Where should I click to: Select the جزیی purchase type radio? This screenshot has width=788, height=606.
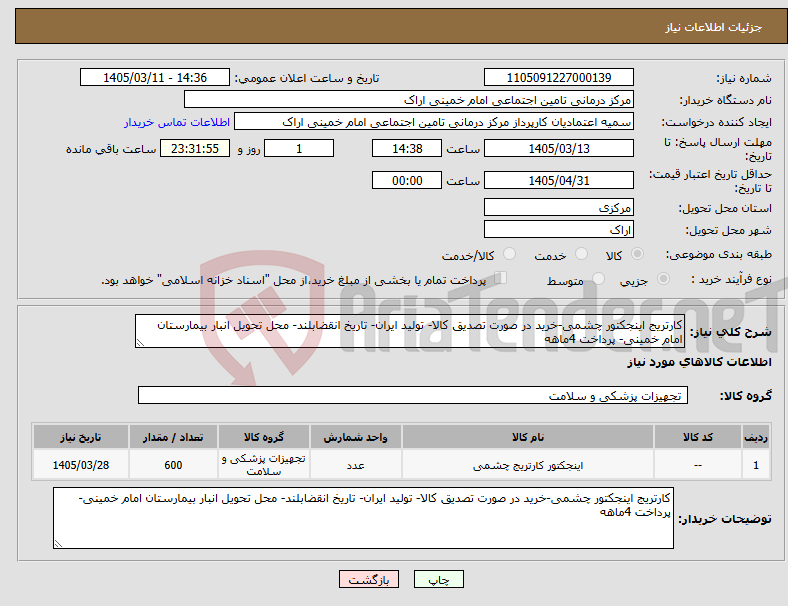[663, 279]
